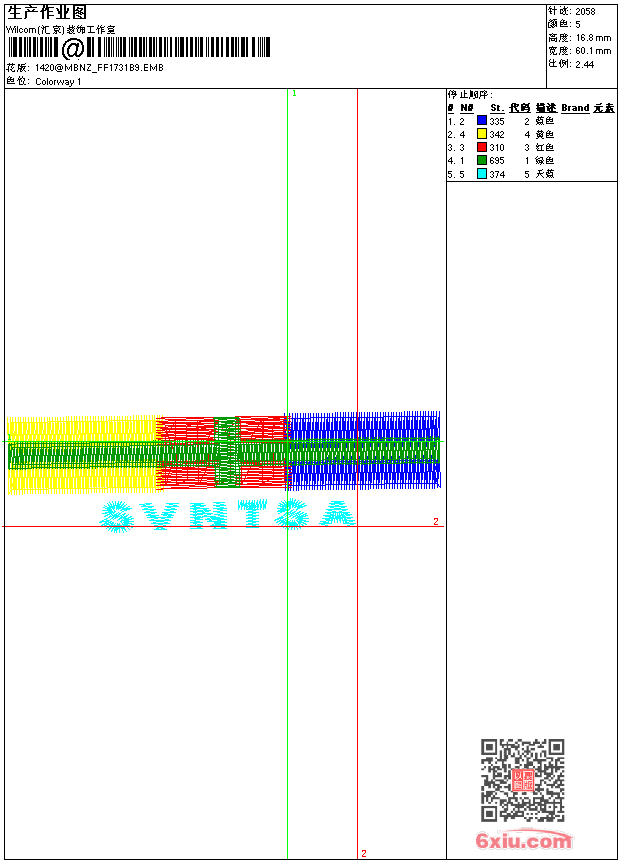
Task: Open the 6xiu.com watermark link
Action: (x=523, y=840)
